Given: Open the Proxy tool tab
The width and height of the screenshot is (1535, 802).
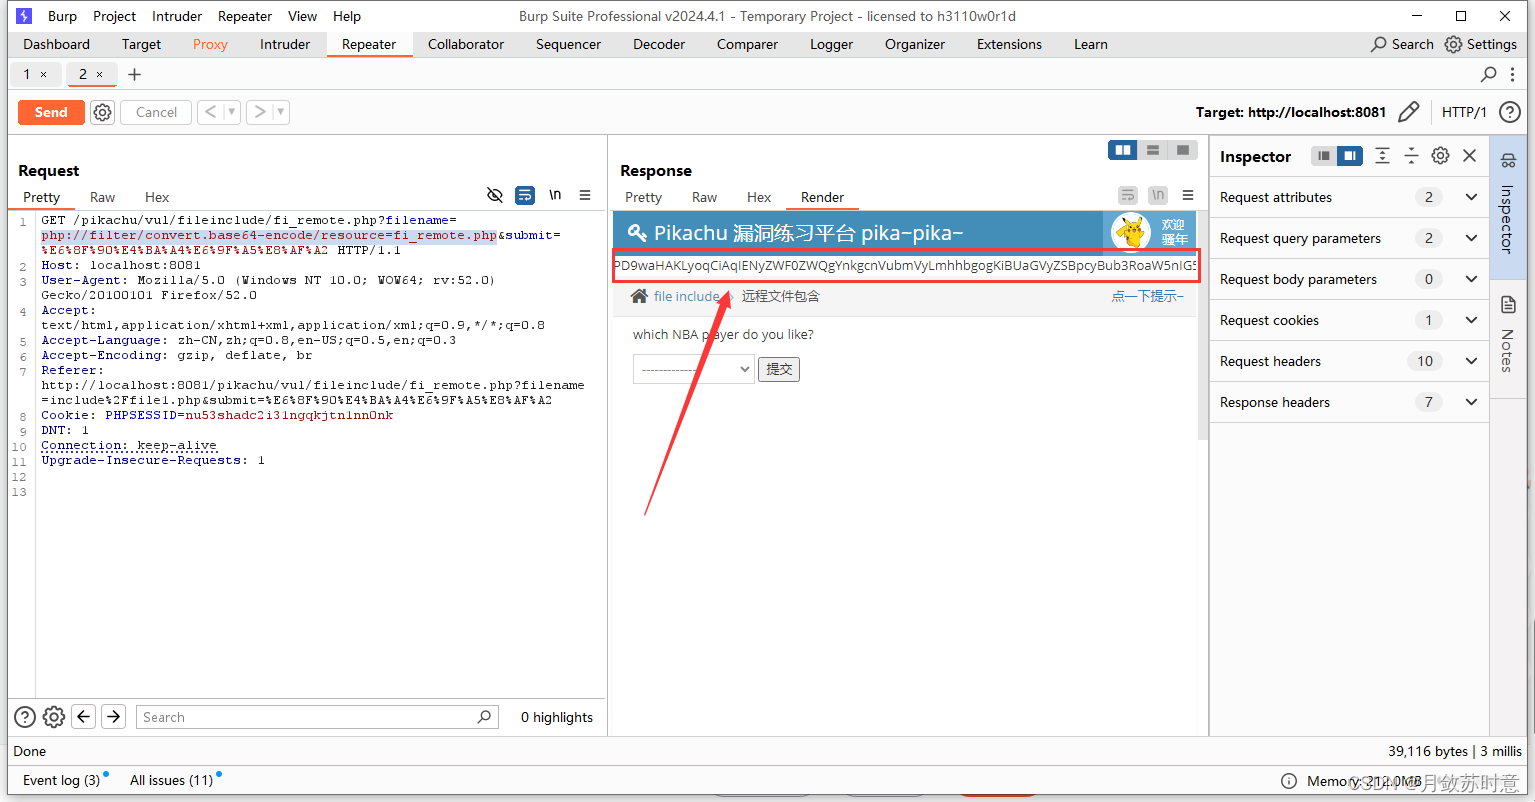Looking at the screenshot, I should (210, 44).
